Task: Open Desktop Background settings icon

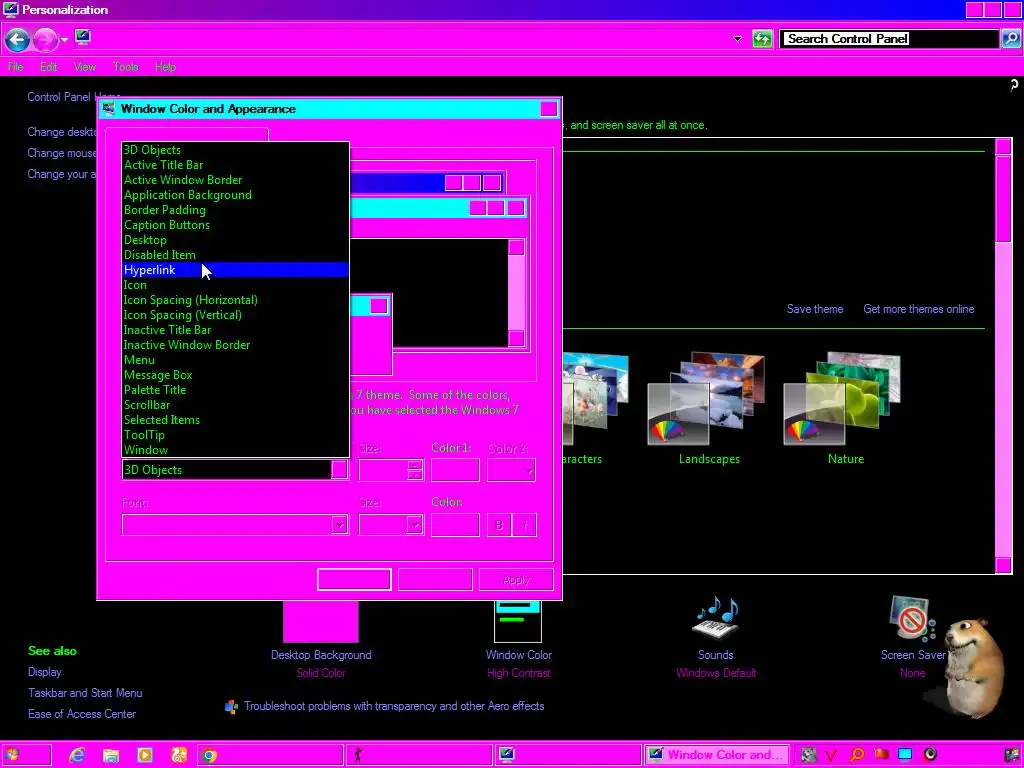Action: coord(321,622)
